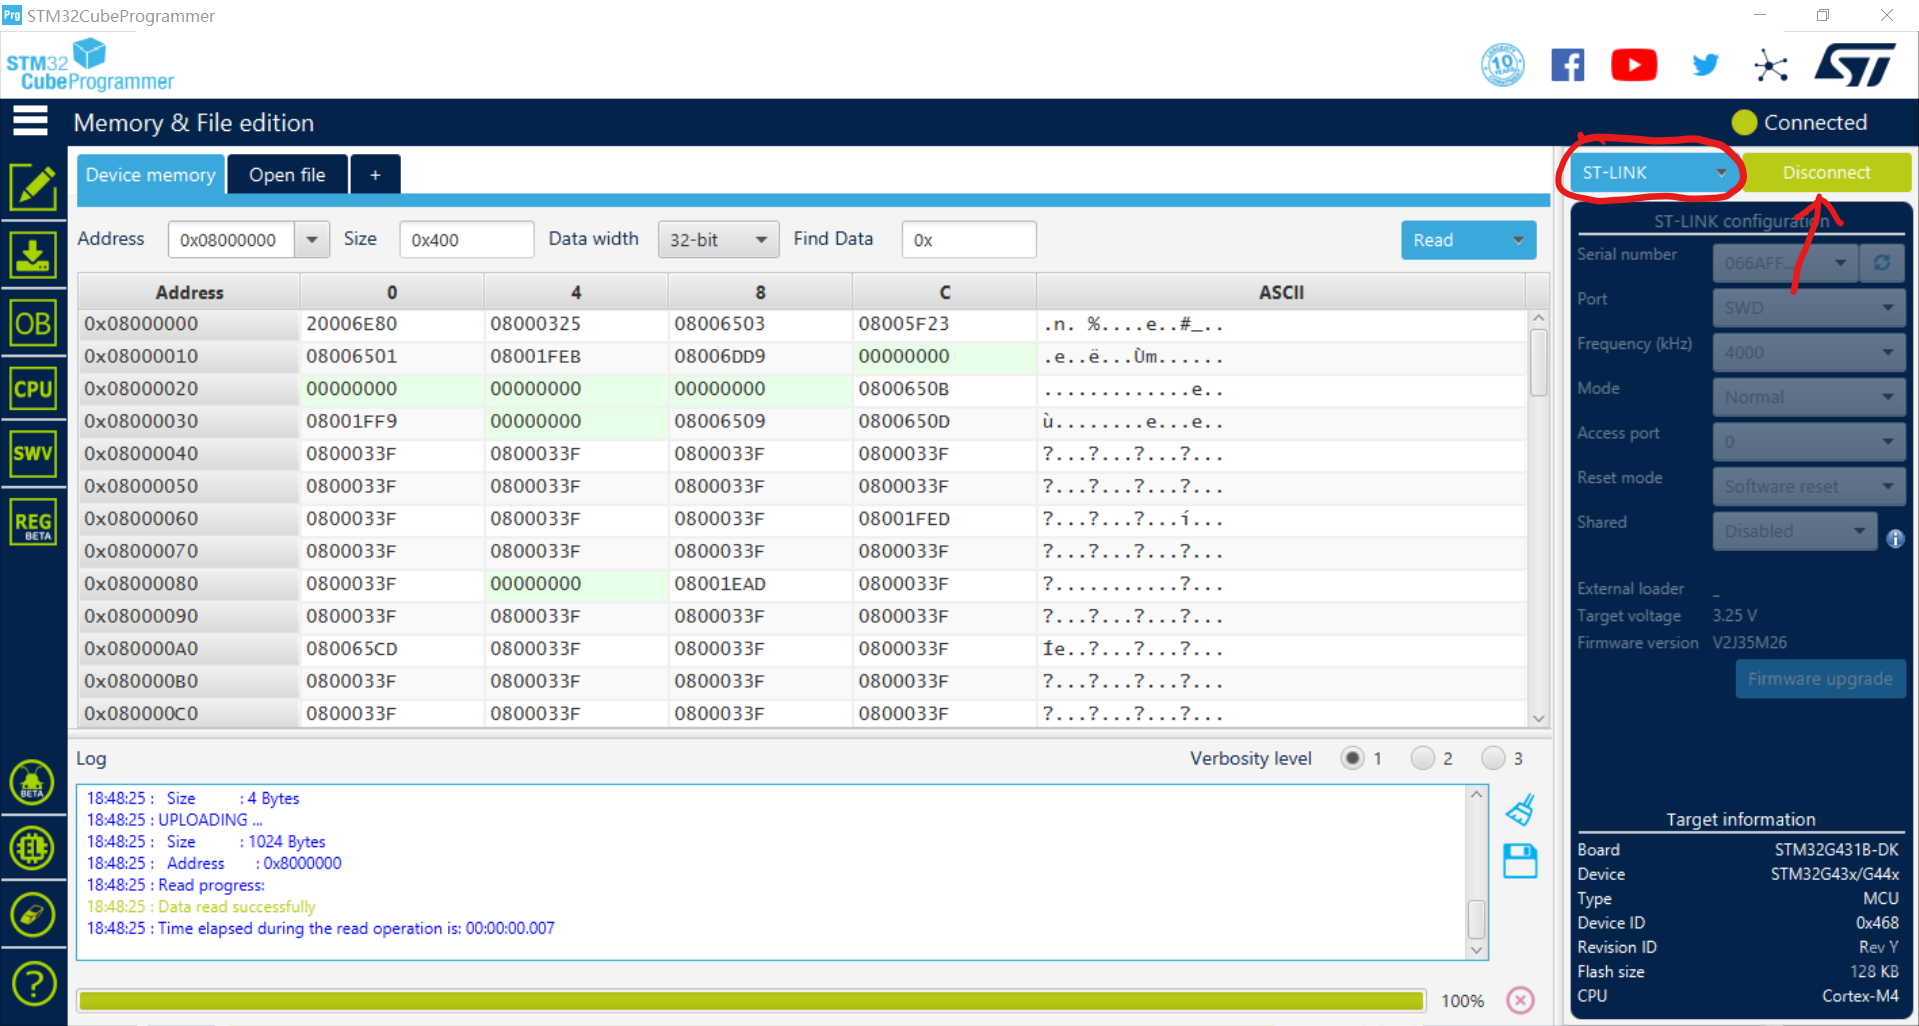
Task: Expand the Read button dropdown arrow
Action: click(1518, 240)
